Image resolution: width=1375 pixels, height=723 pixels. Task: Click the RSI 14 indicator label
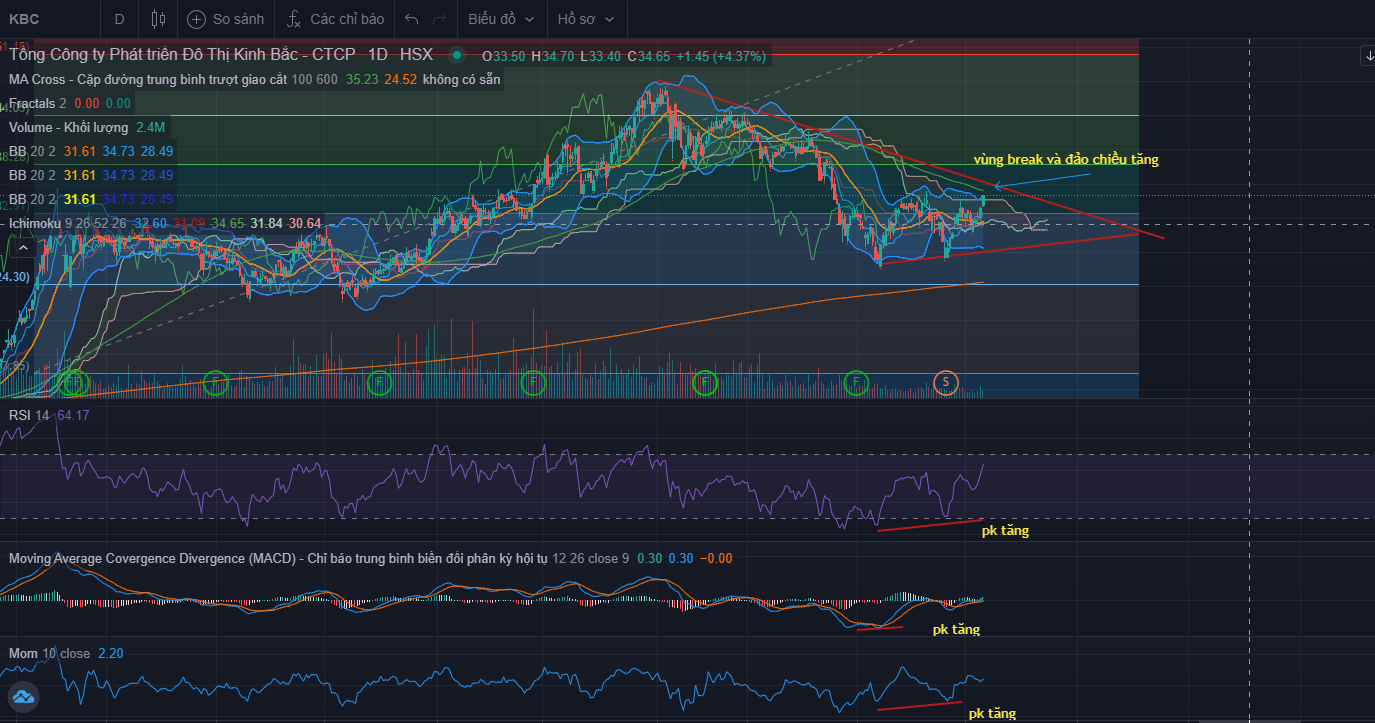click(x=29, y=415)
